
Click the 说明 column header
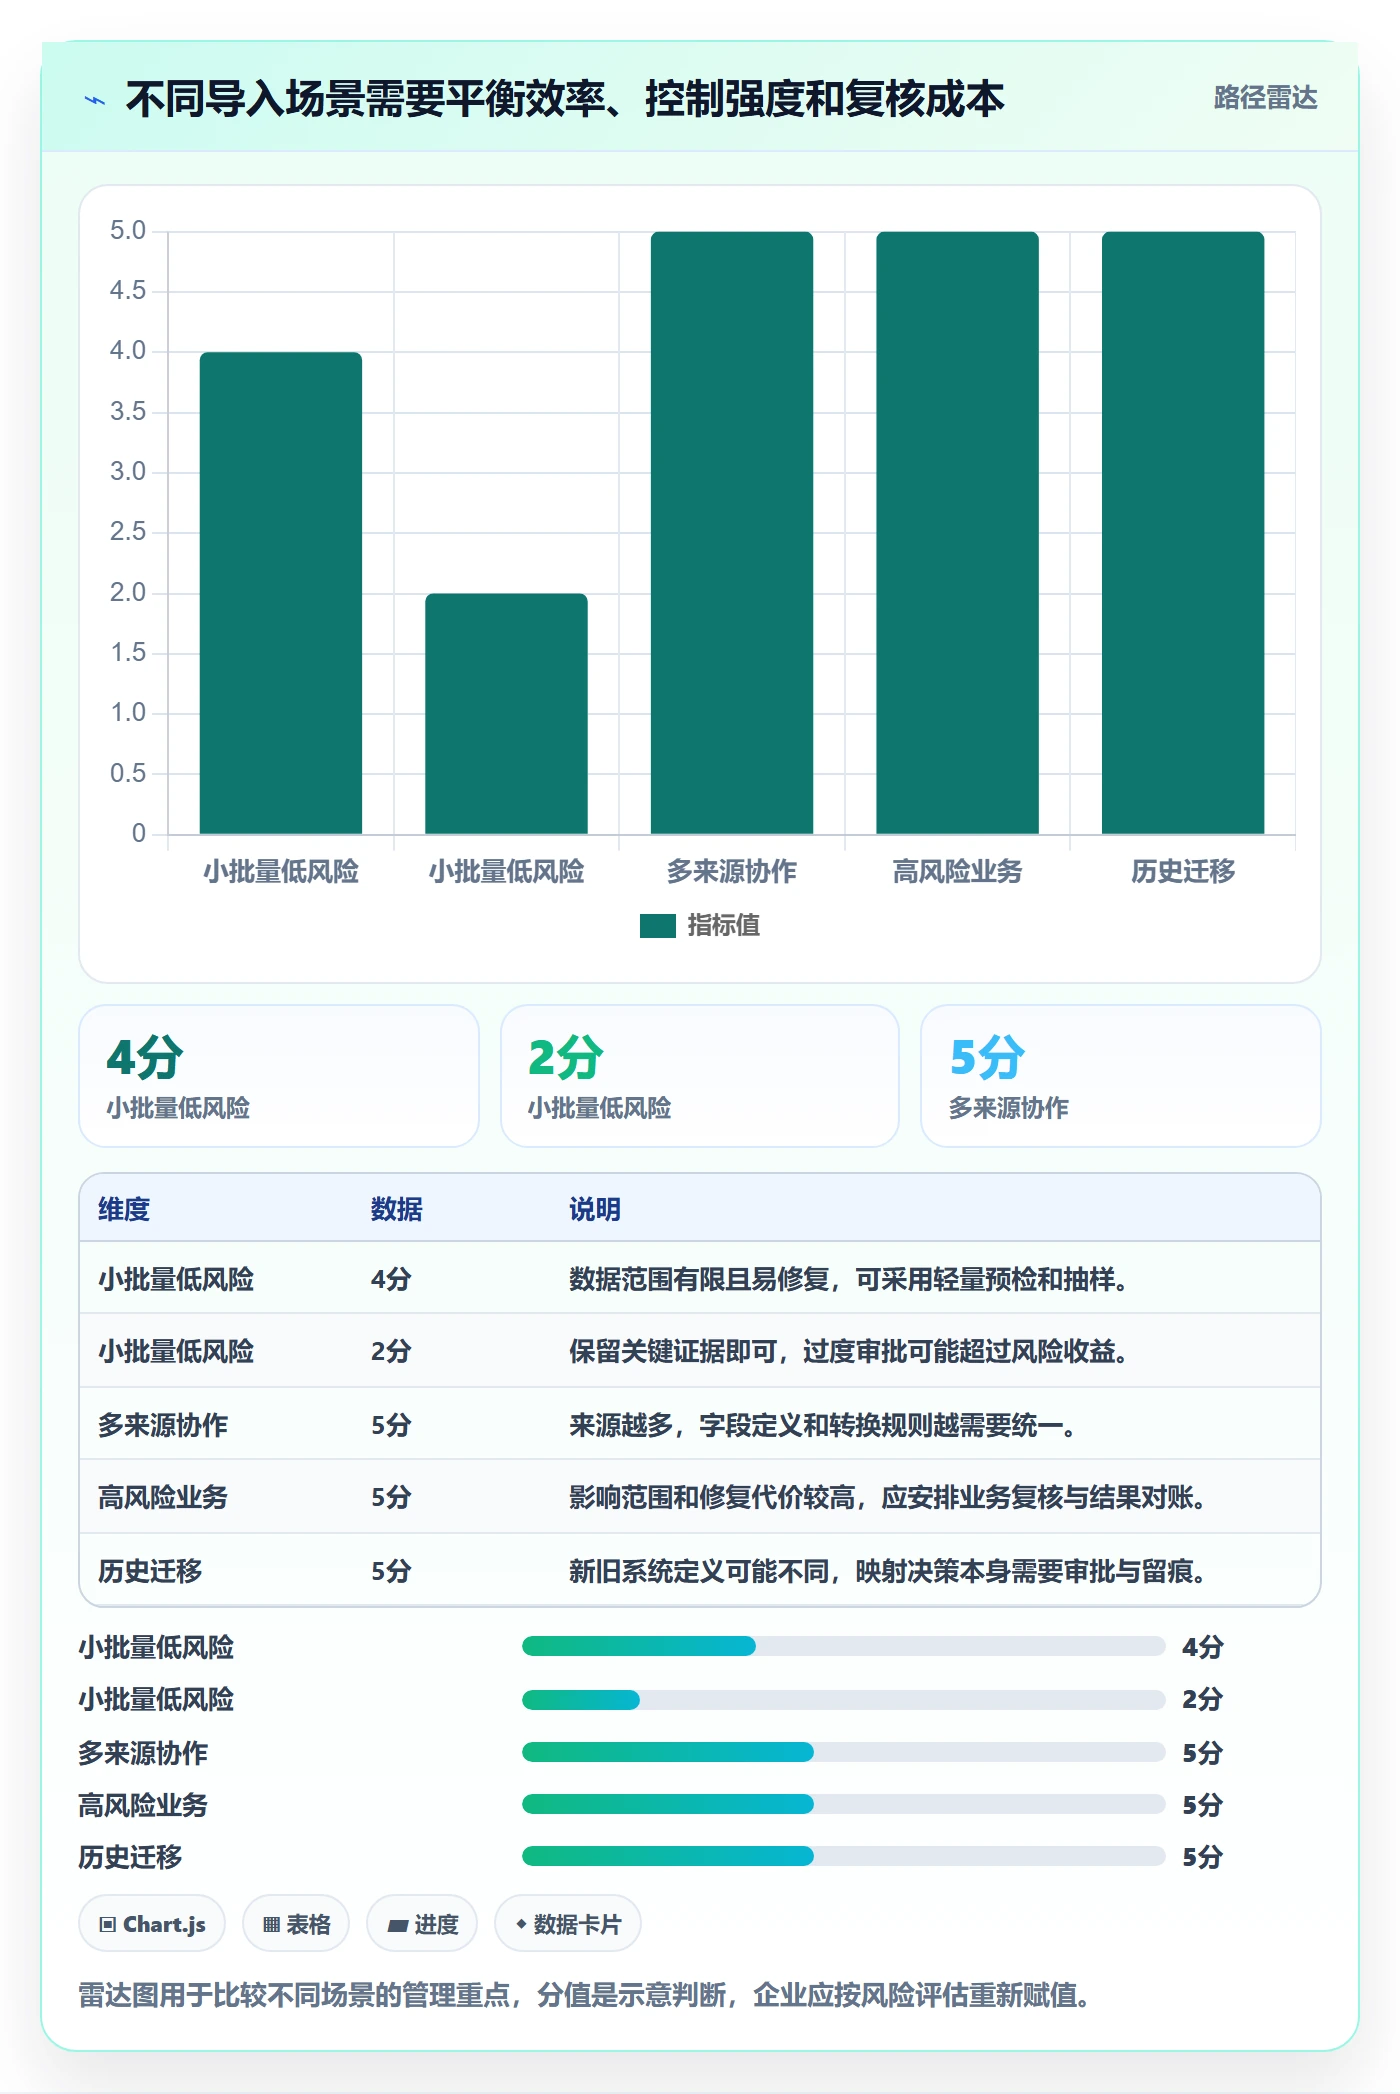pyautogui.click(x=595, y=1209)
